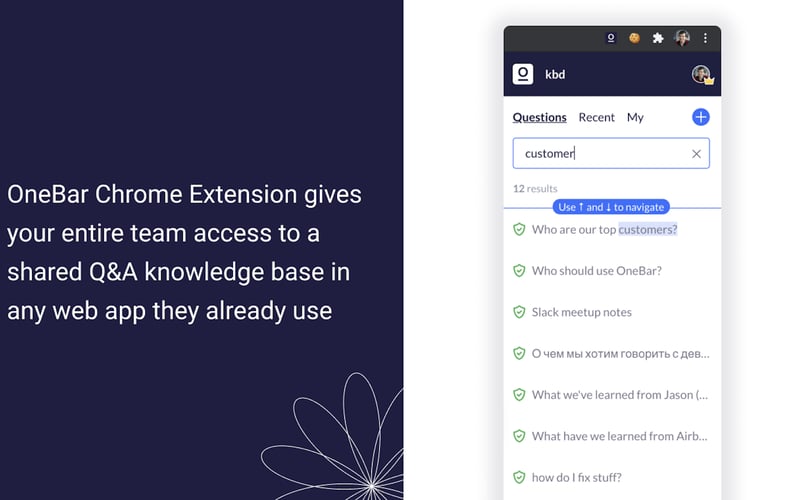Focus the search field containing customer
The height and width of the screenshot is (500, 800).
(x=611, y=154)
